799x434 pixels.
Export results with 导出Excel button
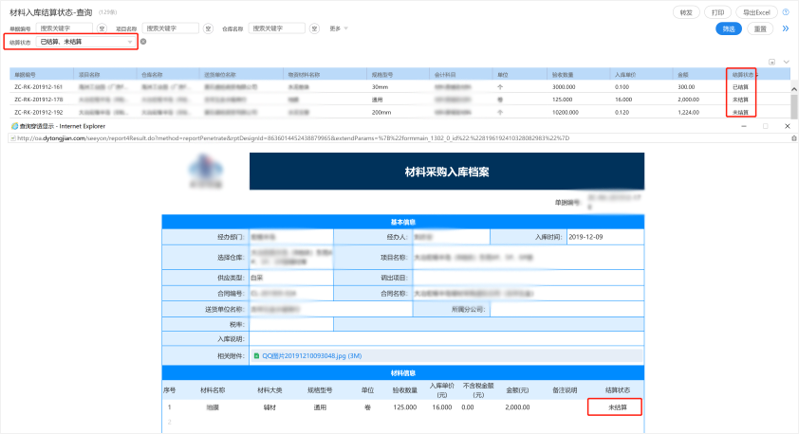coord(756,12)
